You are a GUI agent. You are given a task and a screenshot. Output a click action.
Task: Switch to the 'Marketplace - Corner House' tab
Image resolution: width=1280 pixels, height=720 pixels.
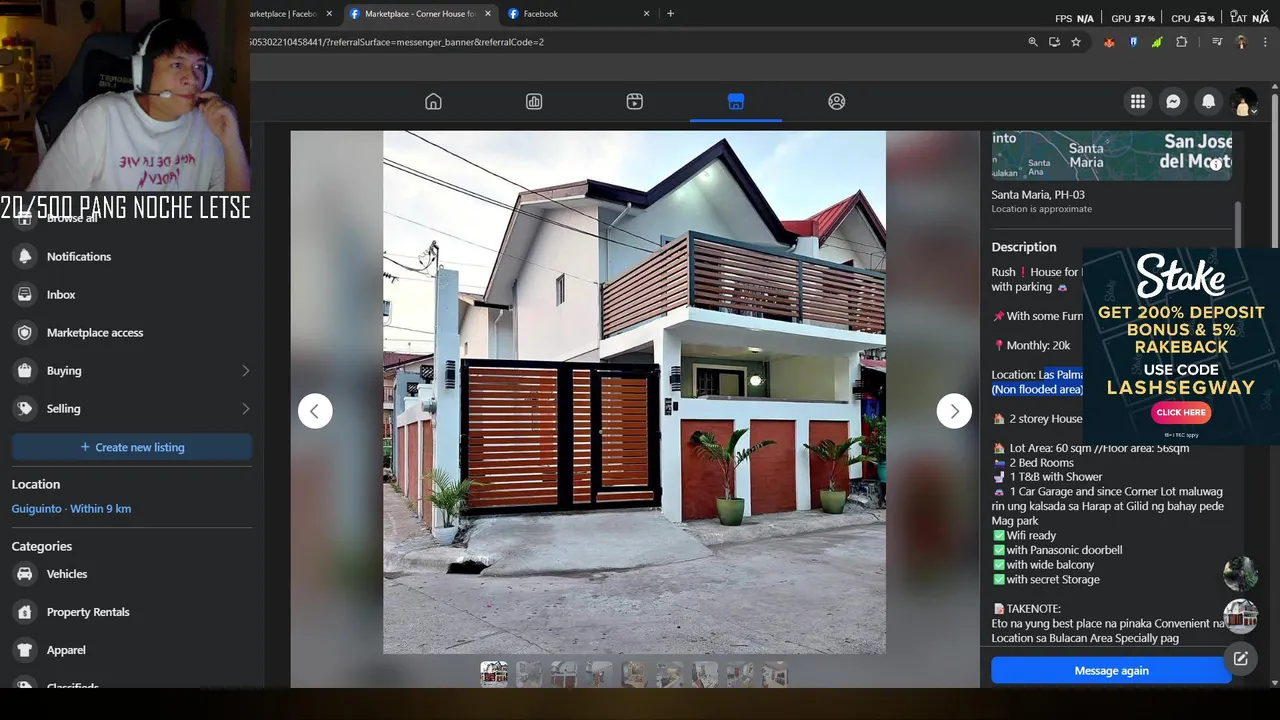(420, 14)
